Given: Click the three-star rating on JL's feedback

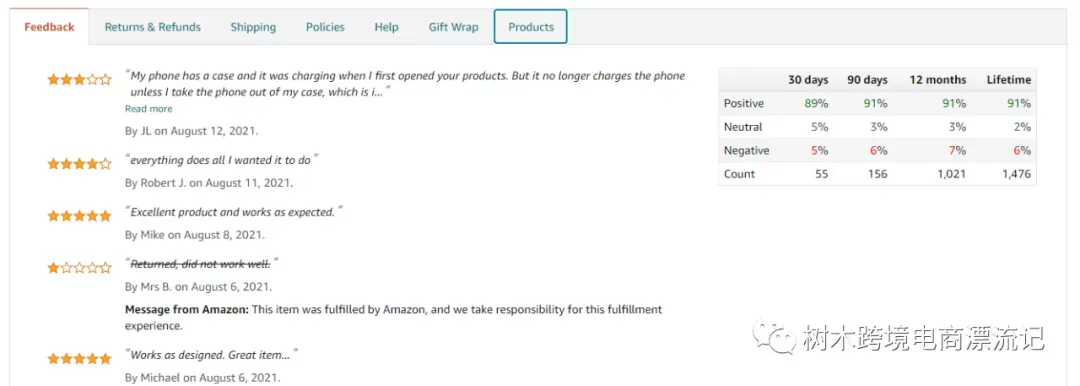Looking at the screenshot, I should coord(79,79).
